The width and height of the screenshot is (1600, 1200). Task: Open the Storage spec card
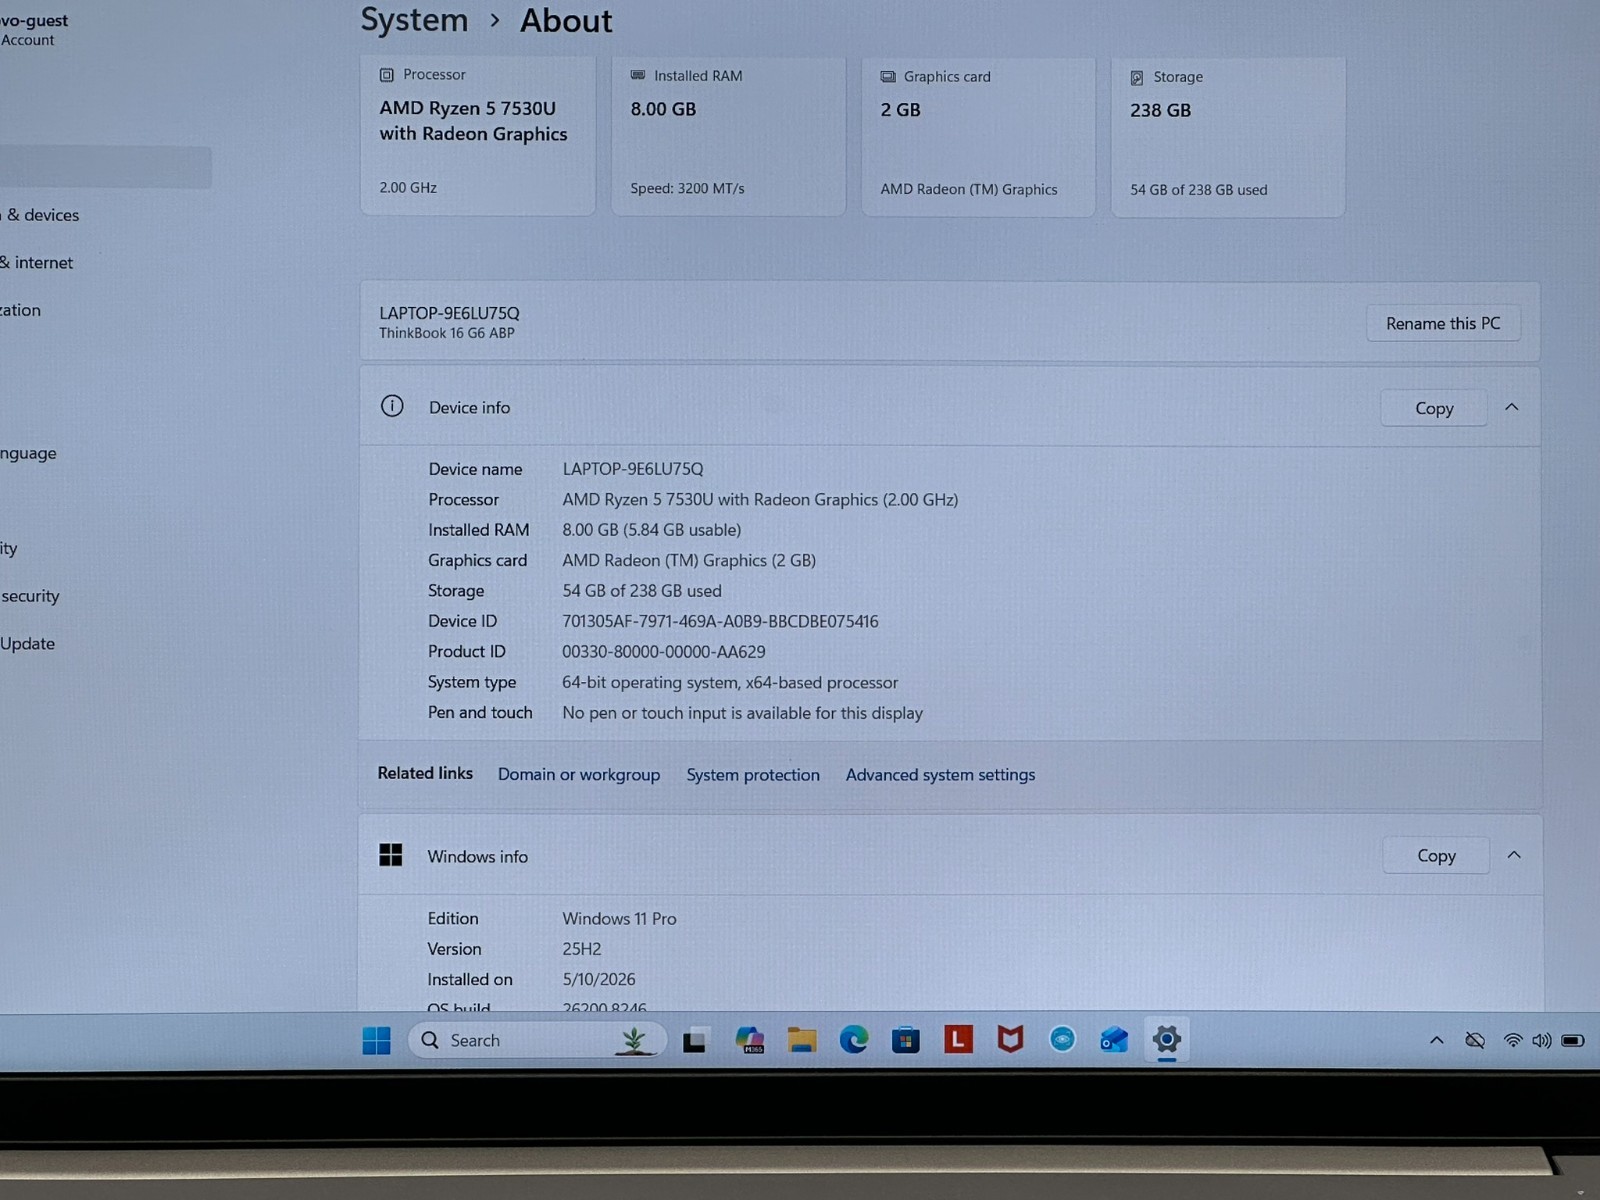coord(1228,137)
